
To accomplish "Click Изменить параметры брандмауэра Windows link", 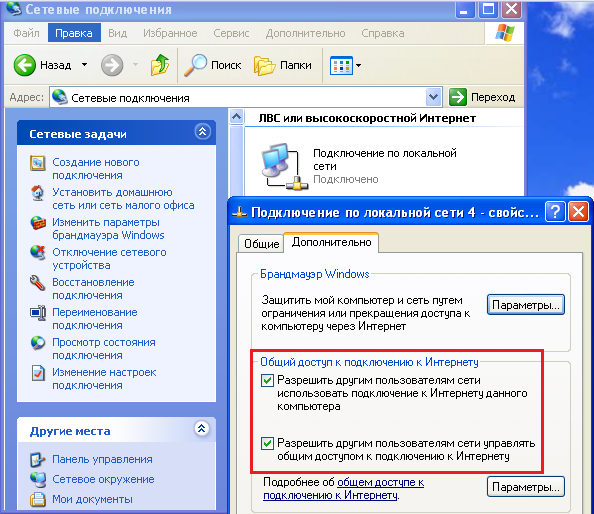I will (108, 228).
